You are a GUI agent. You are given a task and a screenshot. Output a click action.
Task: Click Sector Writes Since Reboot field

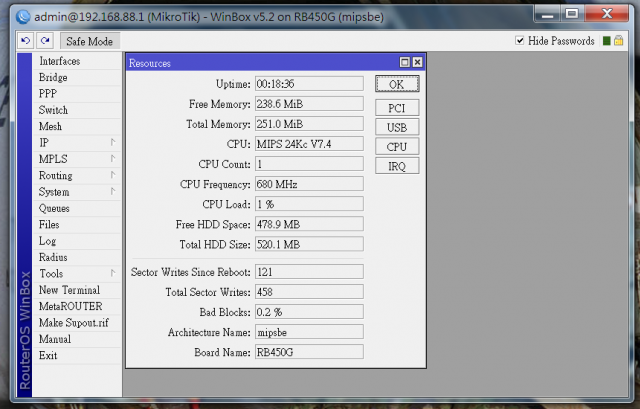(309, 271)
